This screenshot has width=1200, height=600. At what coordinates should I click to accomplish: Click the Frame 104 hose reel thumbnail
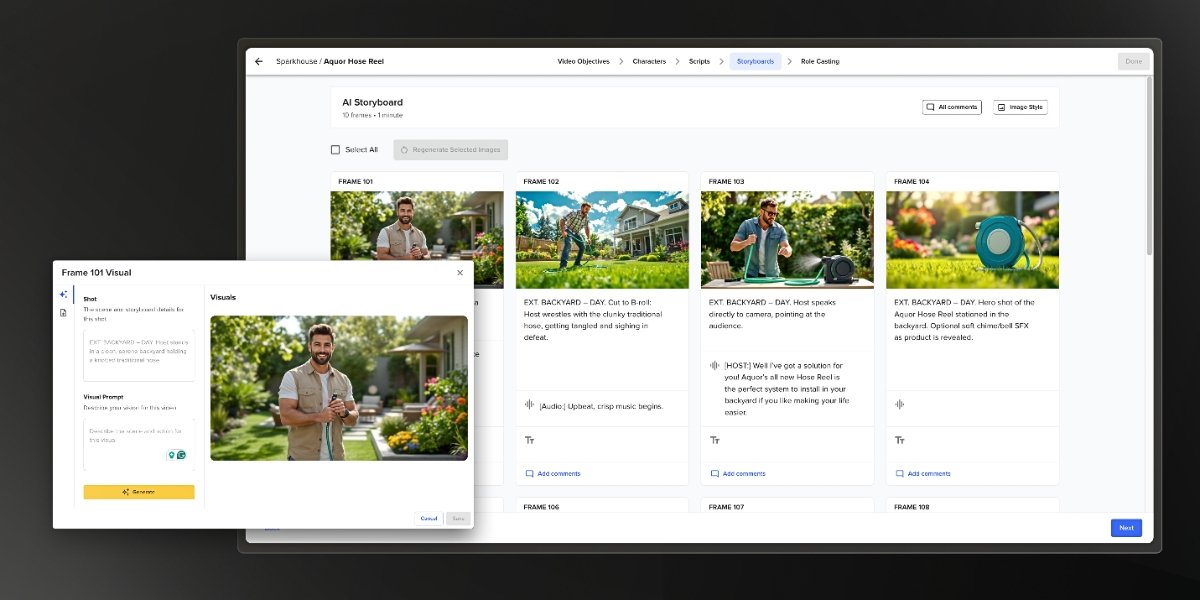click(x=972, y=240)
